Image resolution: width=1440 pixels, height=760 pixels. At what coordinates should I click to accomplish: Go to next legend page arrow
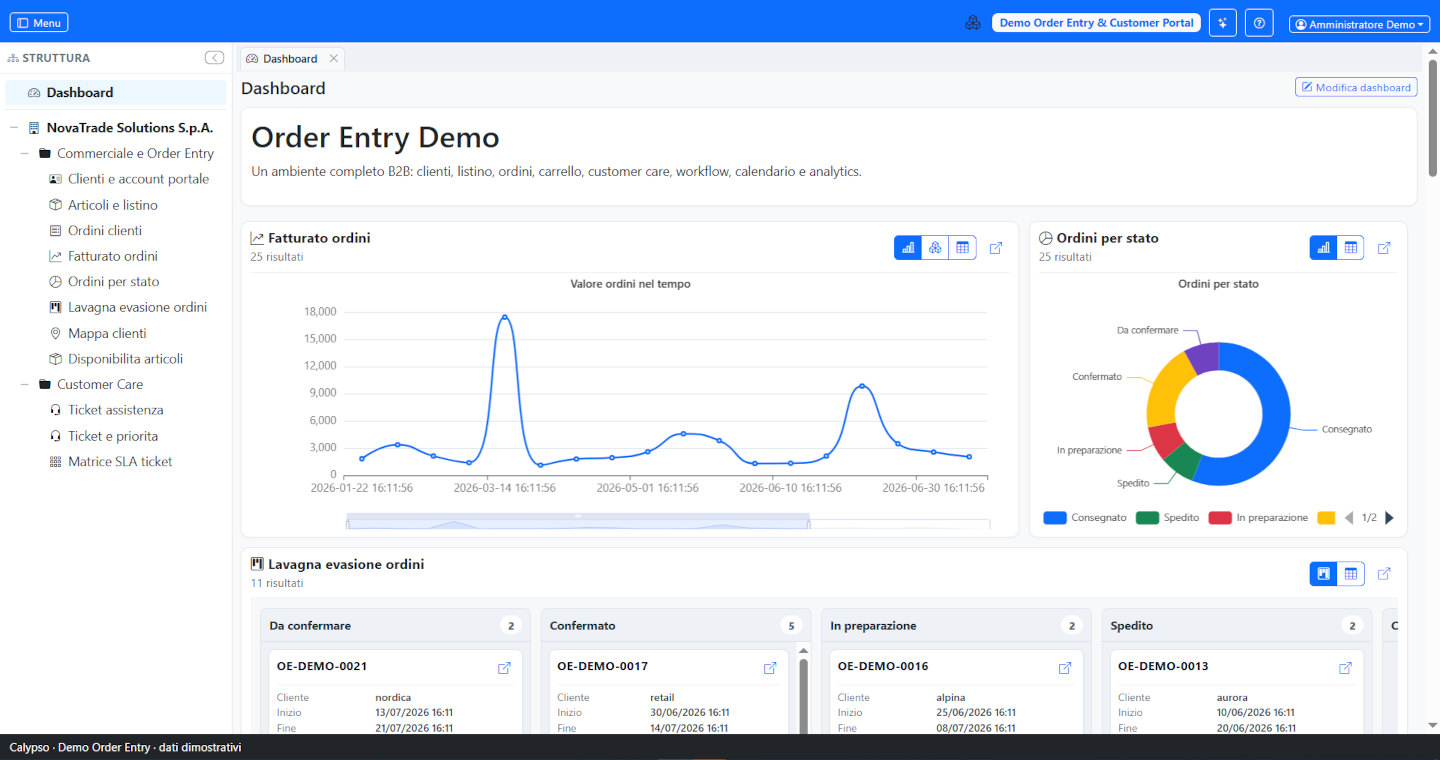[x=1389, y=518]
